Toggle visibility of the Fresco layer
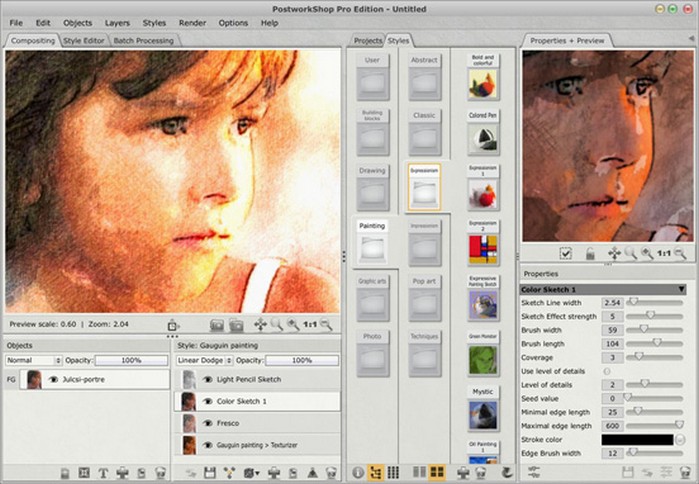The height and width of the screenshot is (484, 699). coord(209,423)
